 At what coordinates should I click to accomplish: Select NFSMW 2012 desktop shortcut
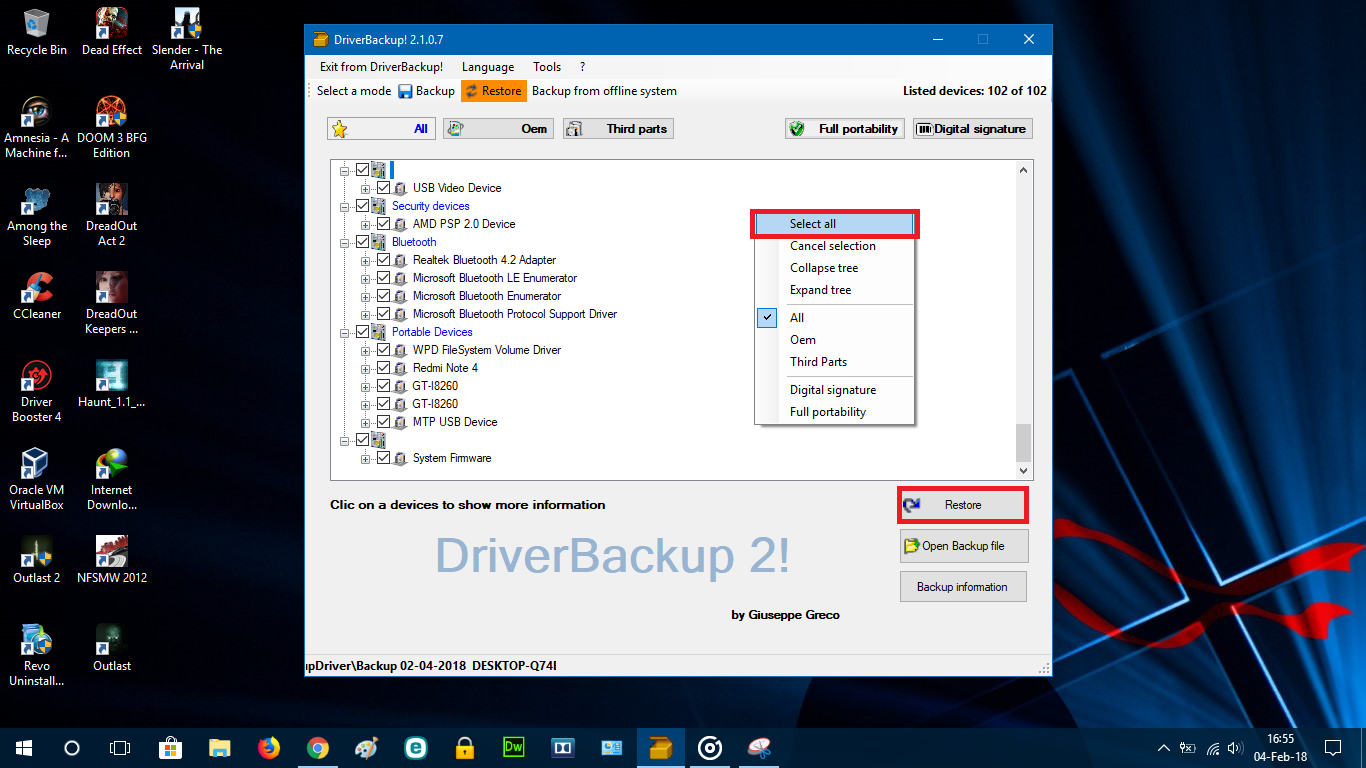click(x=112, y=560)
